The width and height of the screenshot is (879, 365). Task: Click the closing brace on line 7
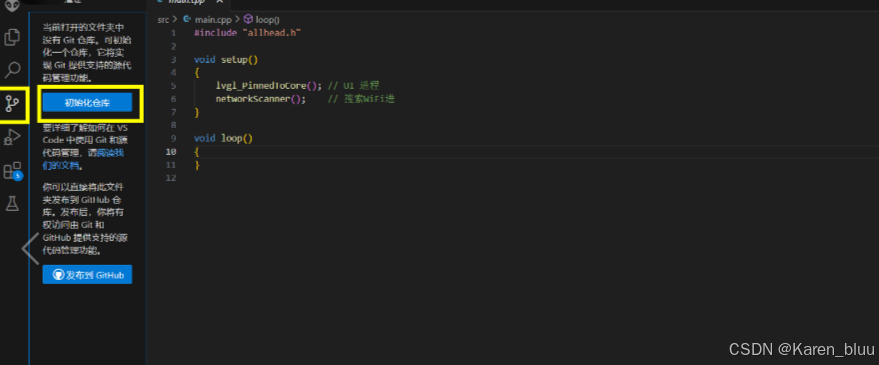tap(197, 112)
